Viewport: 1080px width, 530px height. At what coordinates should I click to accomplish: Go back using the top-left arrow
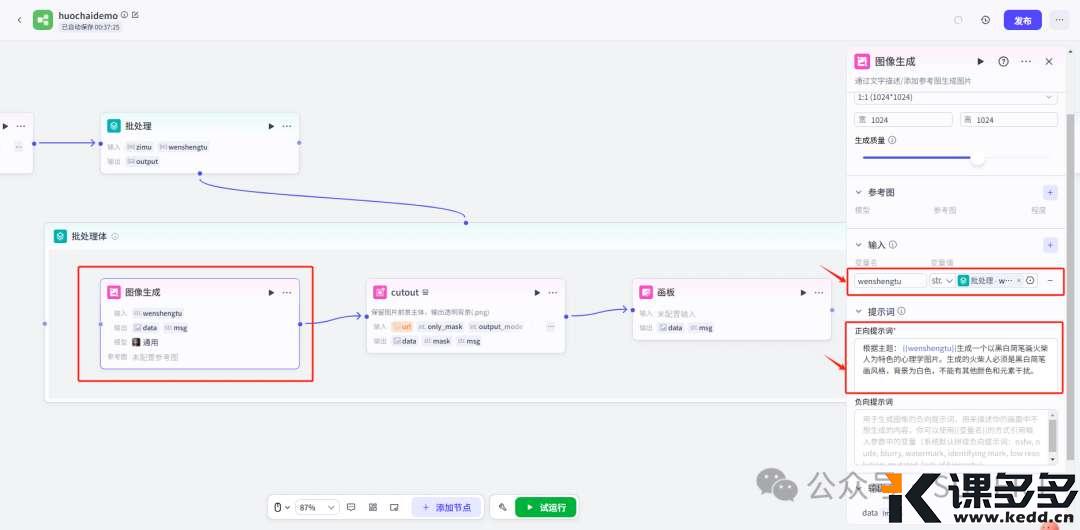click(19, 20)
